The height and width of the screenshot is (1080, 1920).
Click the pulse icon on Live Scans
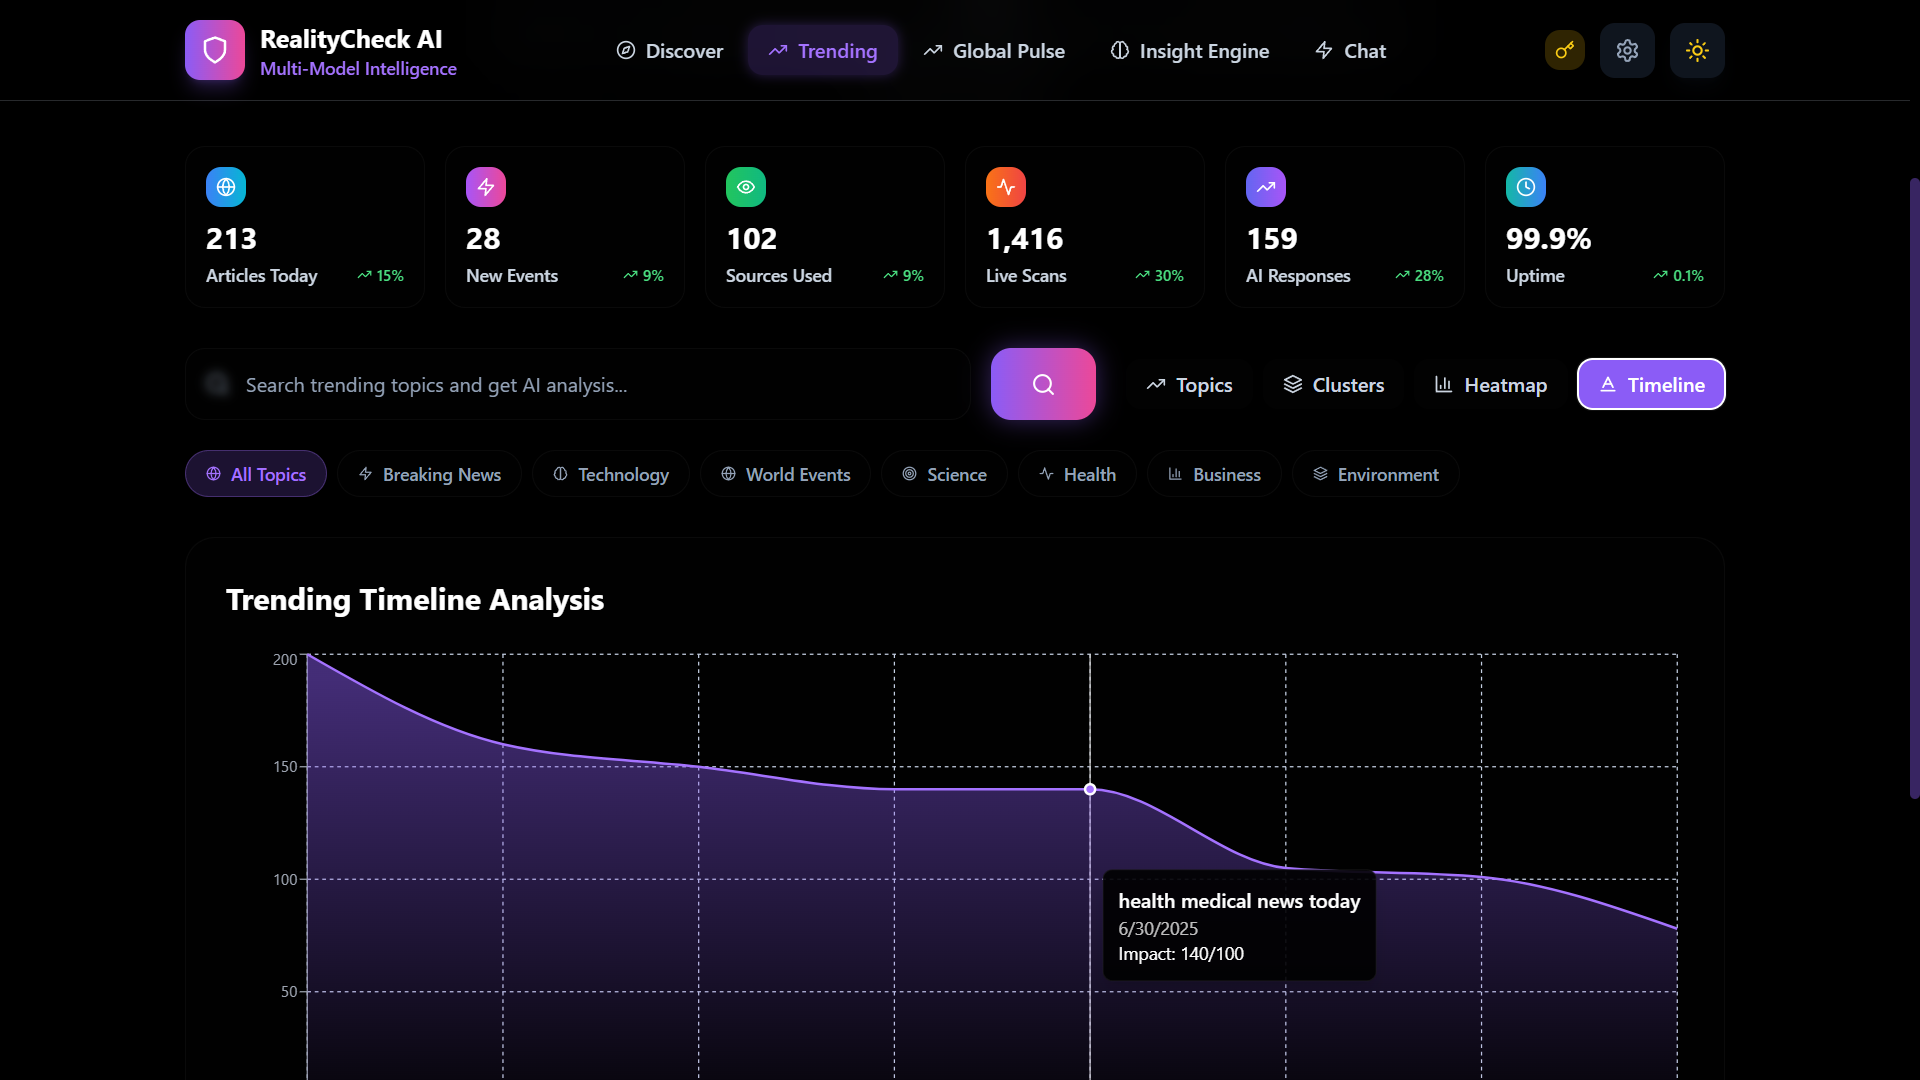click(x=1006, y=187)
